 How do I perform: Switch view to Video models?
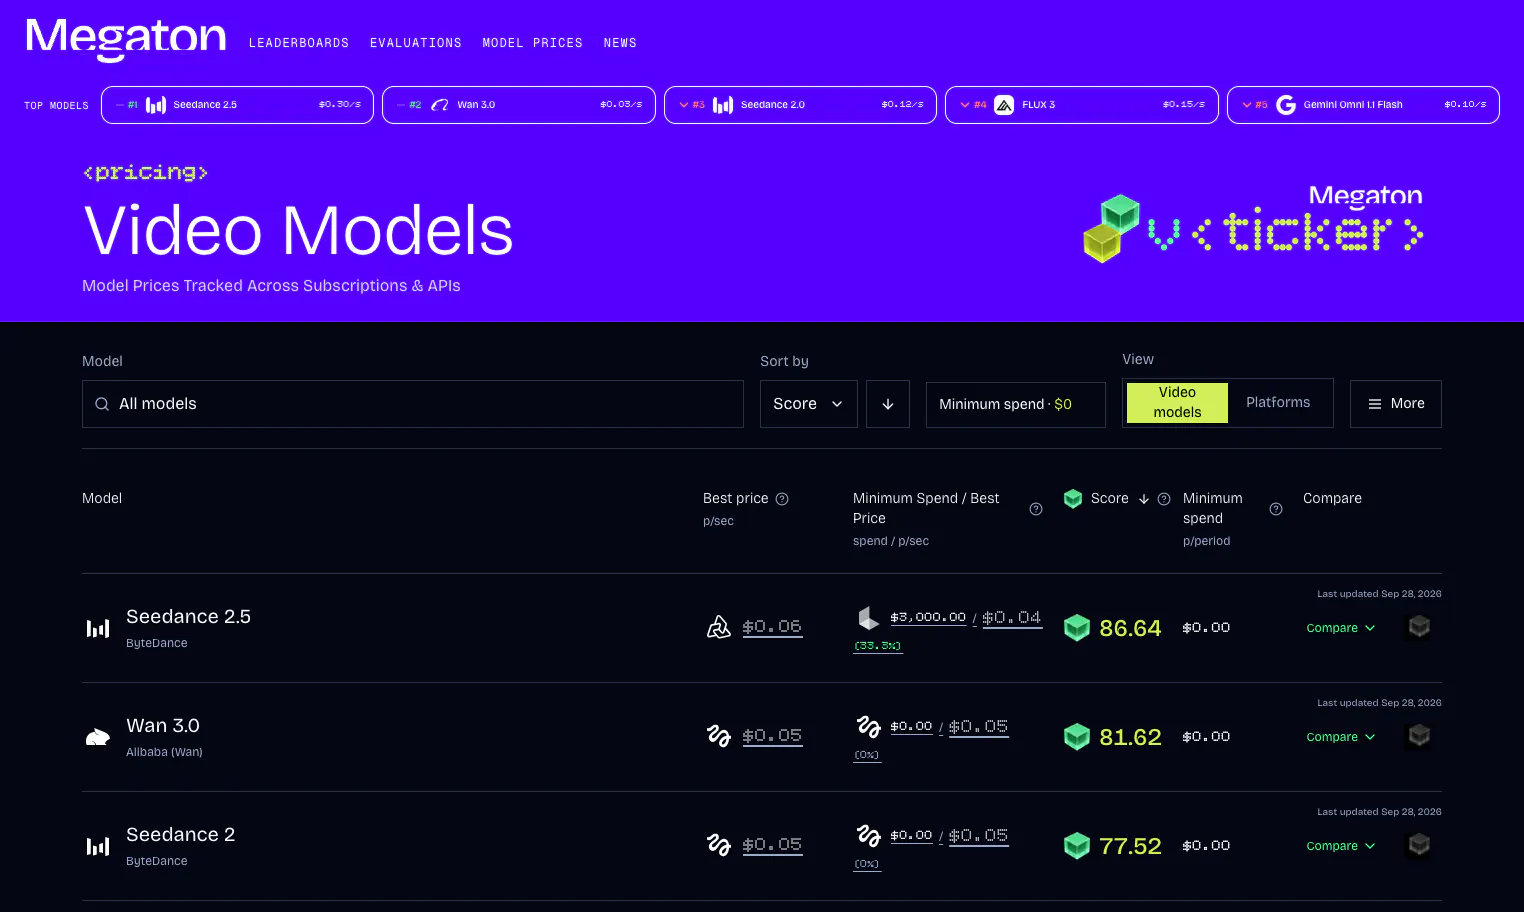tap(1177, 403)
